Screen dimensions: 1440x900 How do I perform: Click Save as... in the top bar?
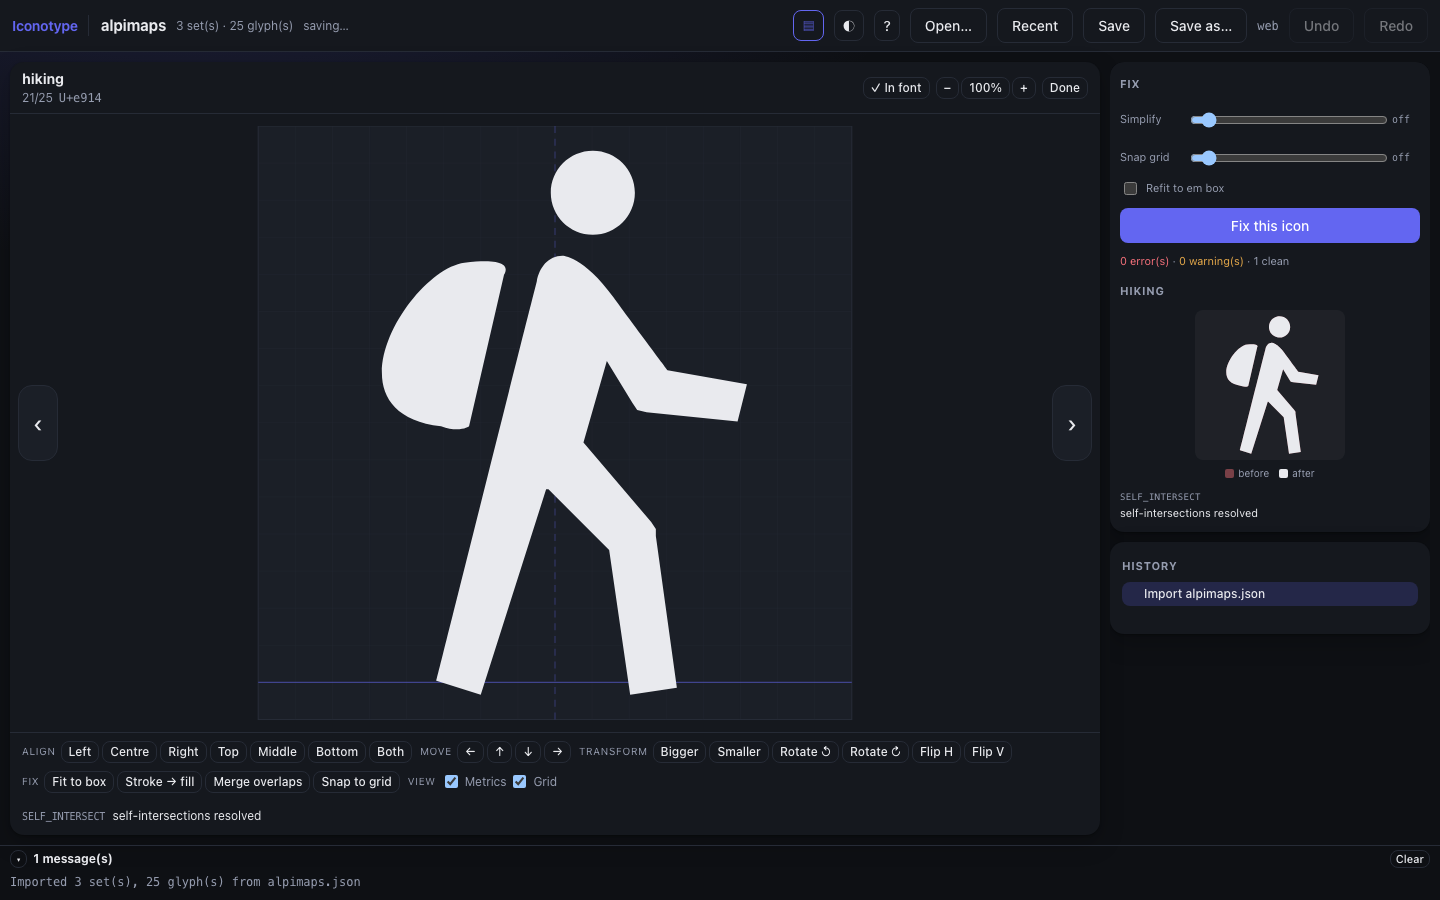(1201, 26)
